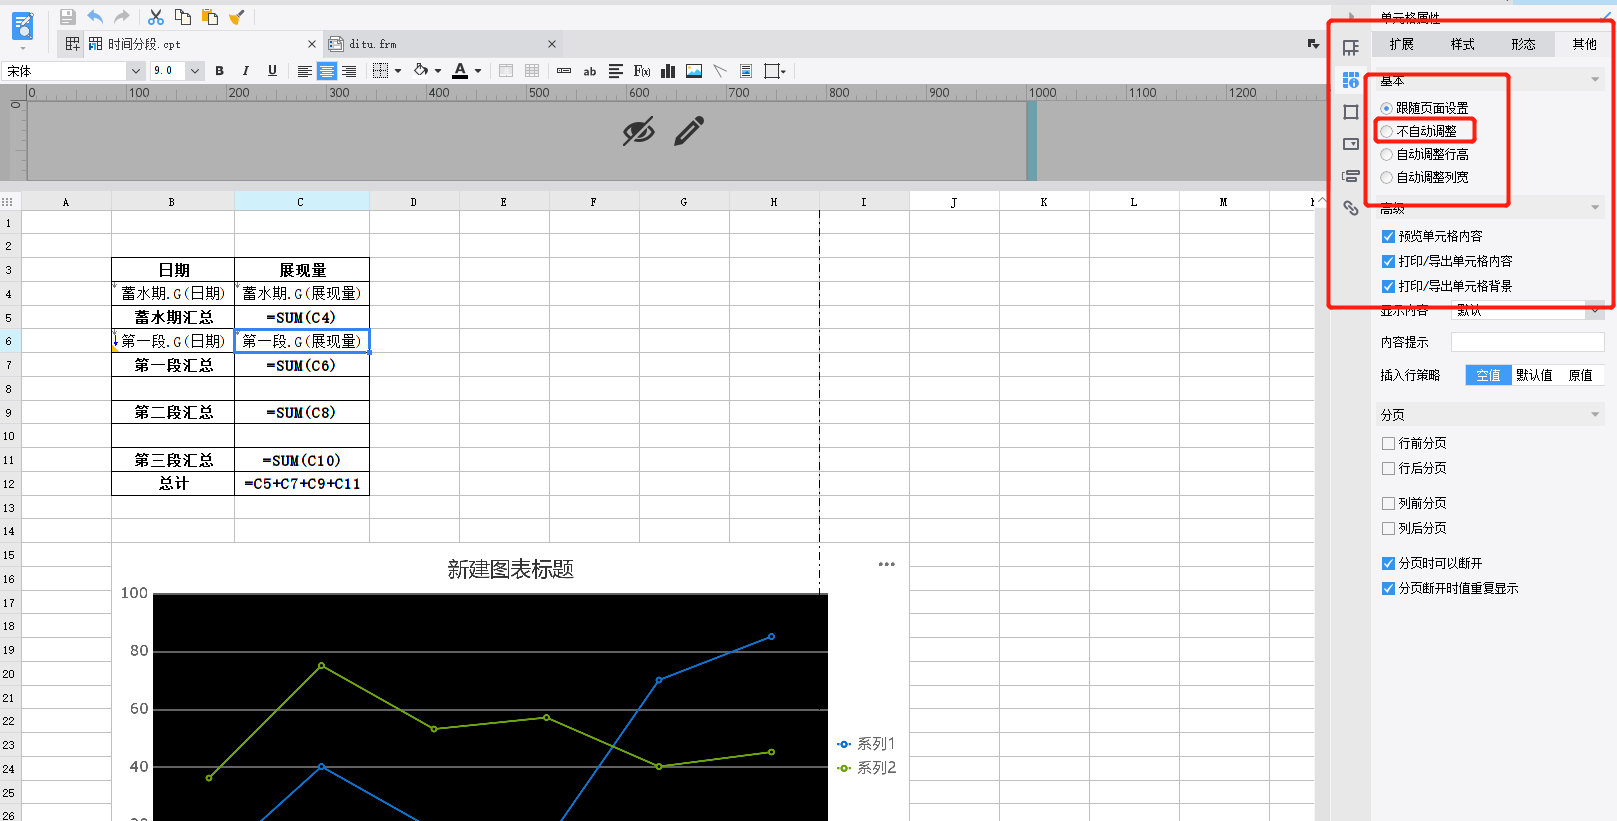Viewport: 1617px width, 821px height.
Task: Open the cell attributes panel icon
Action: click(x=1351, y=80)
